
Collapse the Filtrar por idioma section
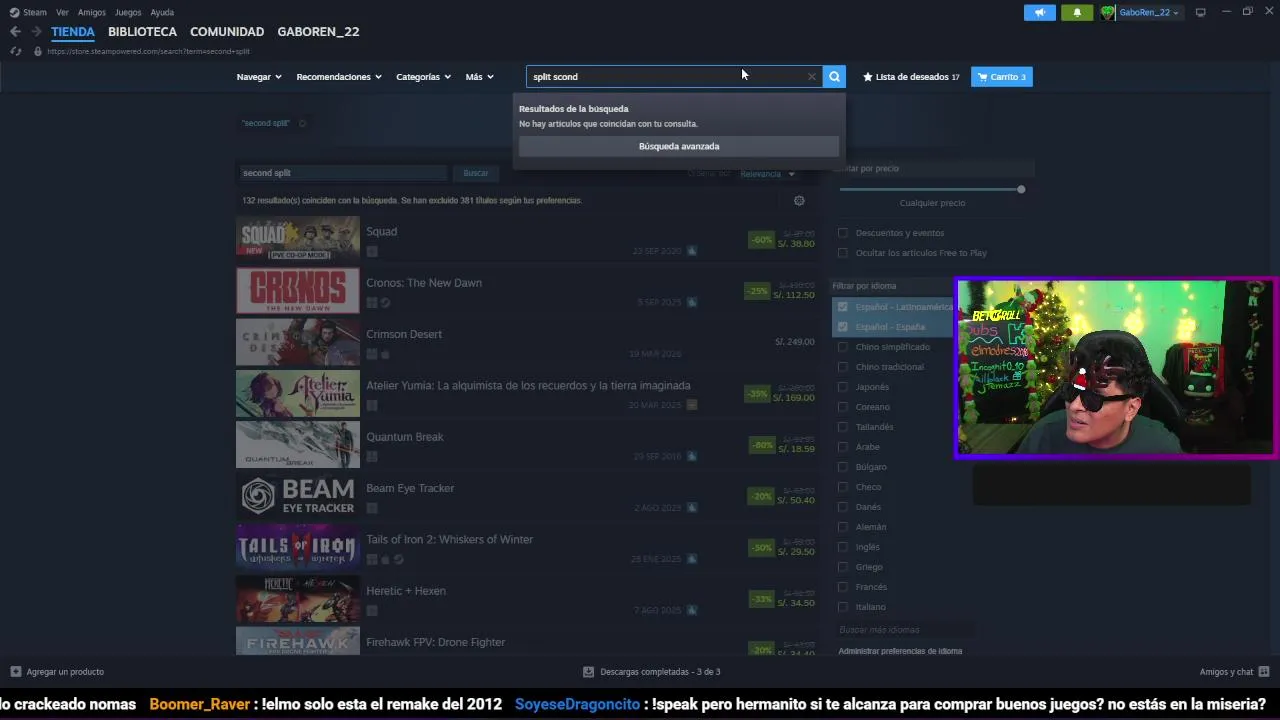click(893, 286)
